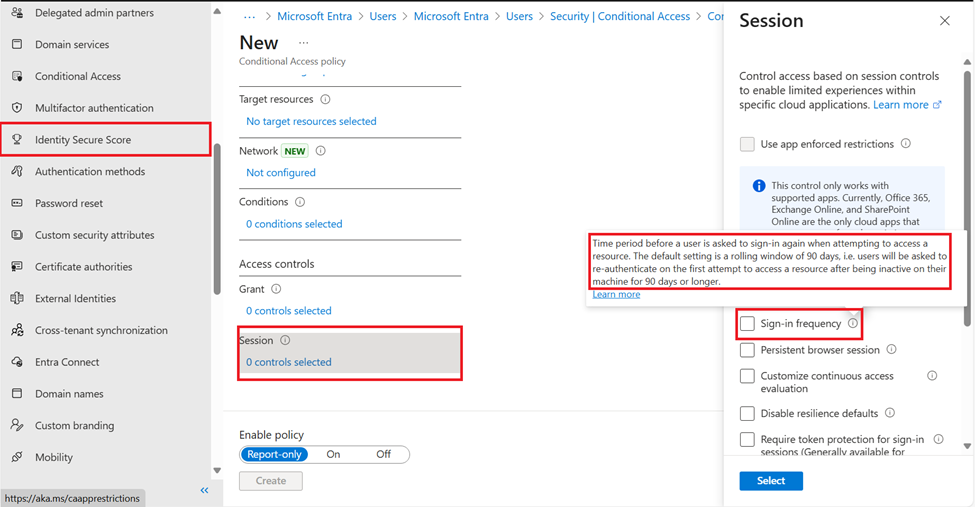
Task: Click info icon beside Customize continuous access evaluation
Action: [x=932, y=376]
